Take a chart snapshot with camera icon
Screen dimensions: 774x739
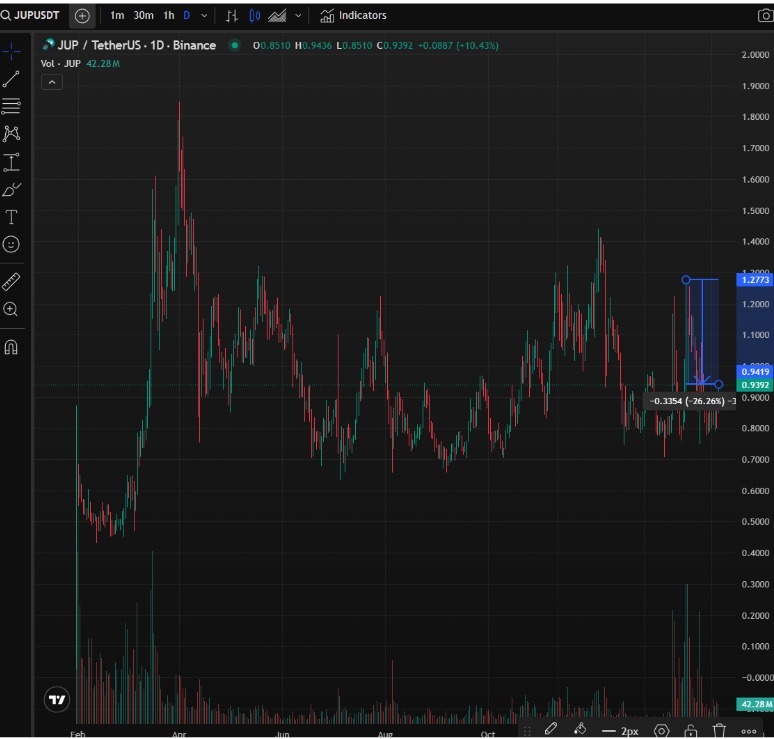click(765, 16)
